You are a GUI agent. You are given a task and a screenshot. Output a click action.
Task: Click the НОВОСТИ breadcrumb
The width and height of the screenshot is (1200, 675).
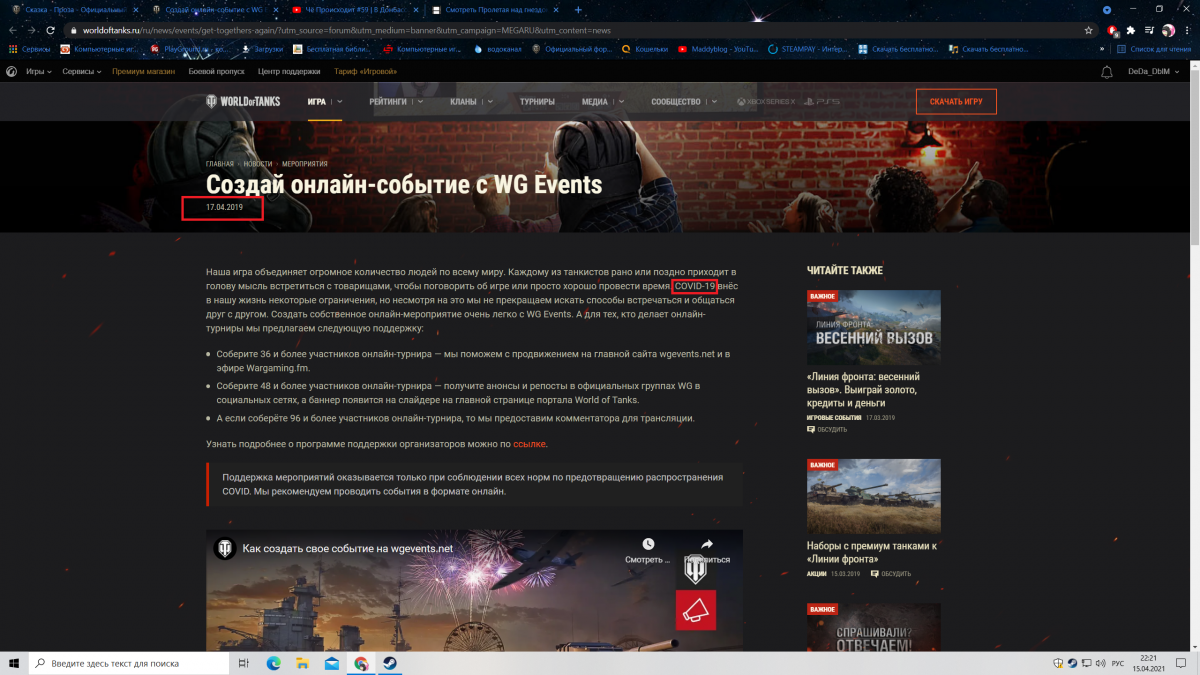coord(258,164)
